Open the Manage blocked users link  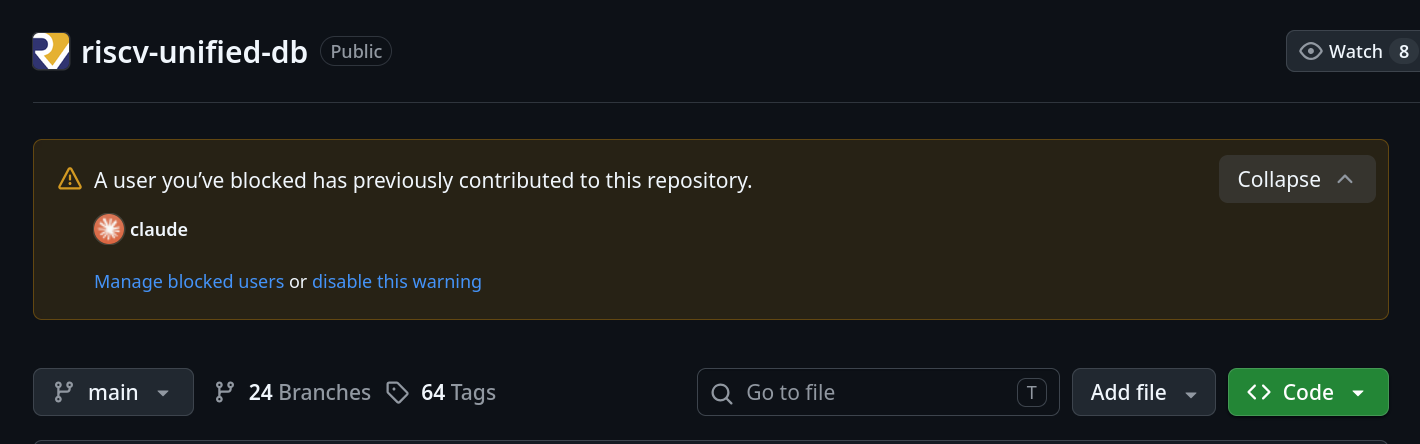[189, 282]
